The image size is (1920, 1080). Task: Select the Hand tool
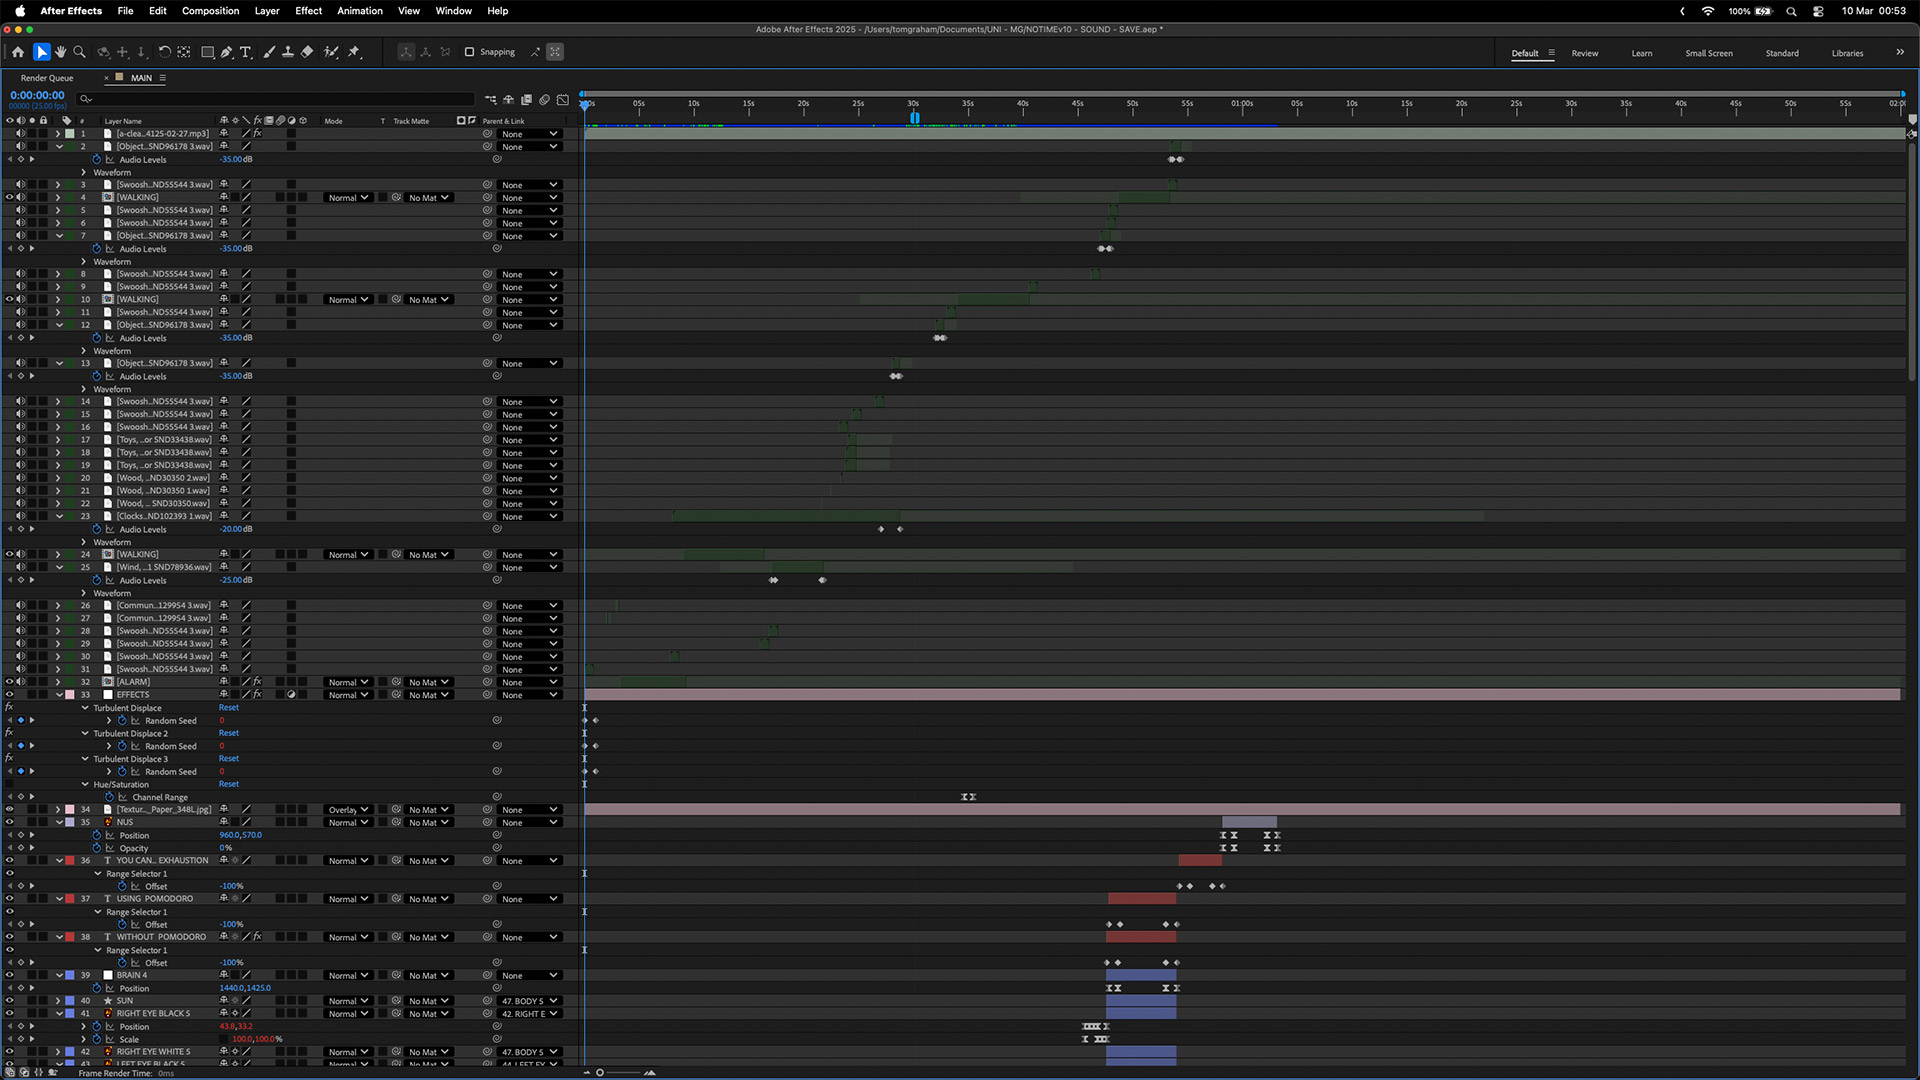pyautogui.click(x=60, y=52)
